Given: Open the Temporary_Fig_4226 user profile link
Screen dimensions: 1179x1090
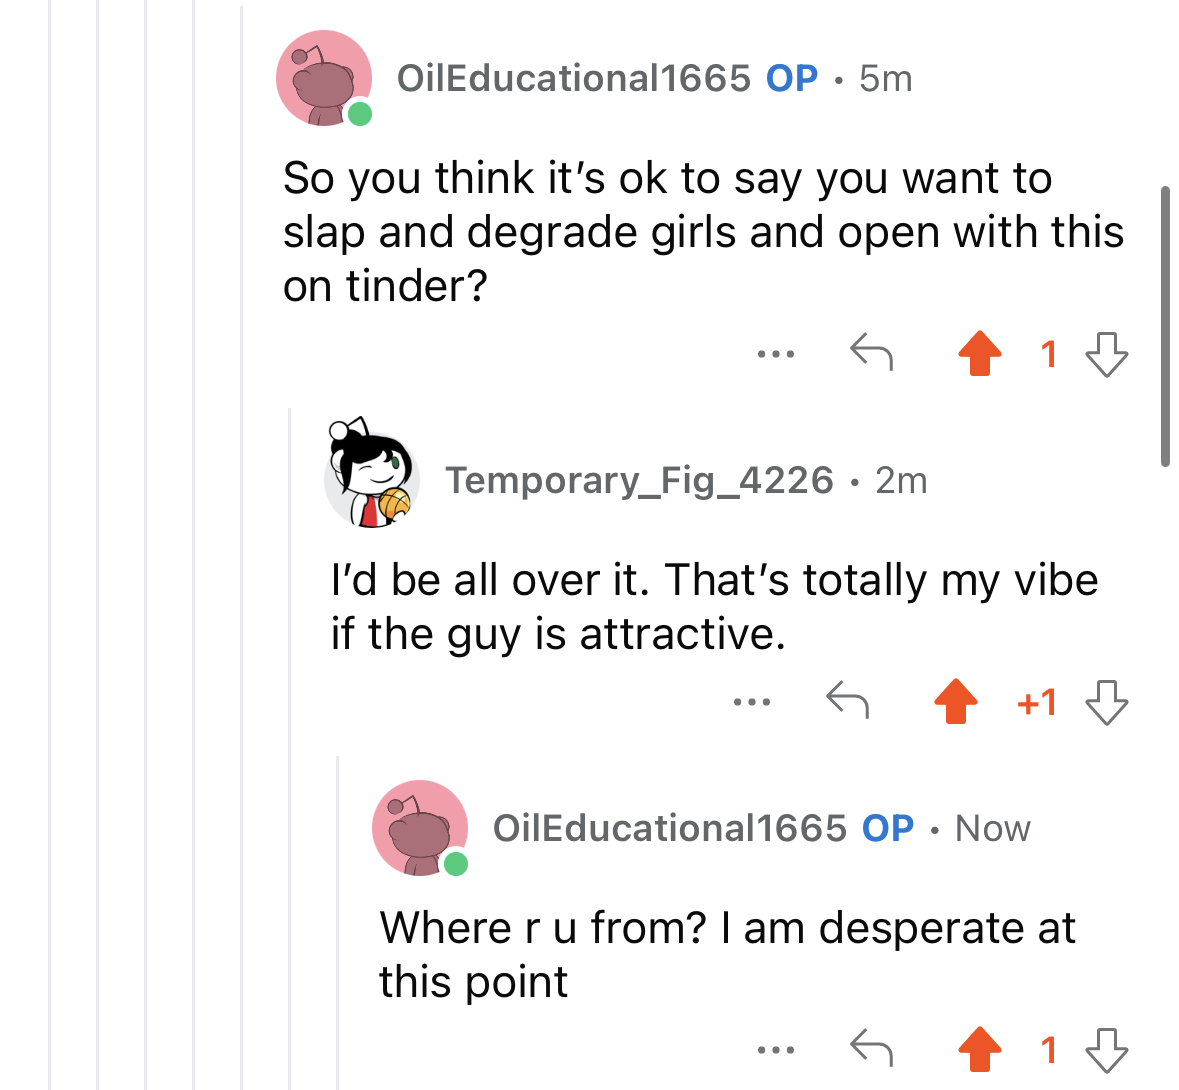Looking at the screenshot, I should click(639, 480).
